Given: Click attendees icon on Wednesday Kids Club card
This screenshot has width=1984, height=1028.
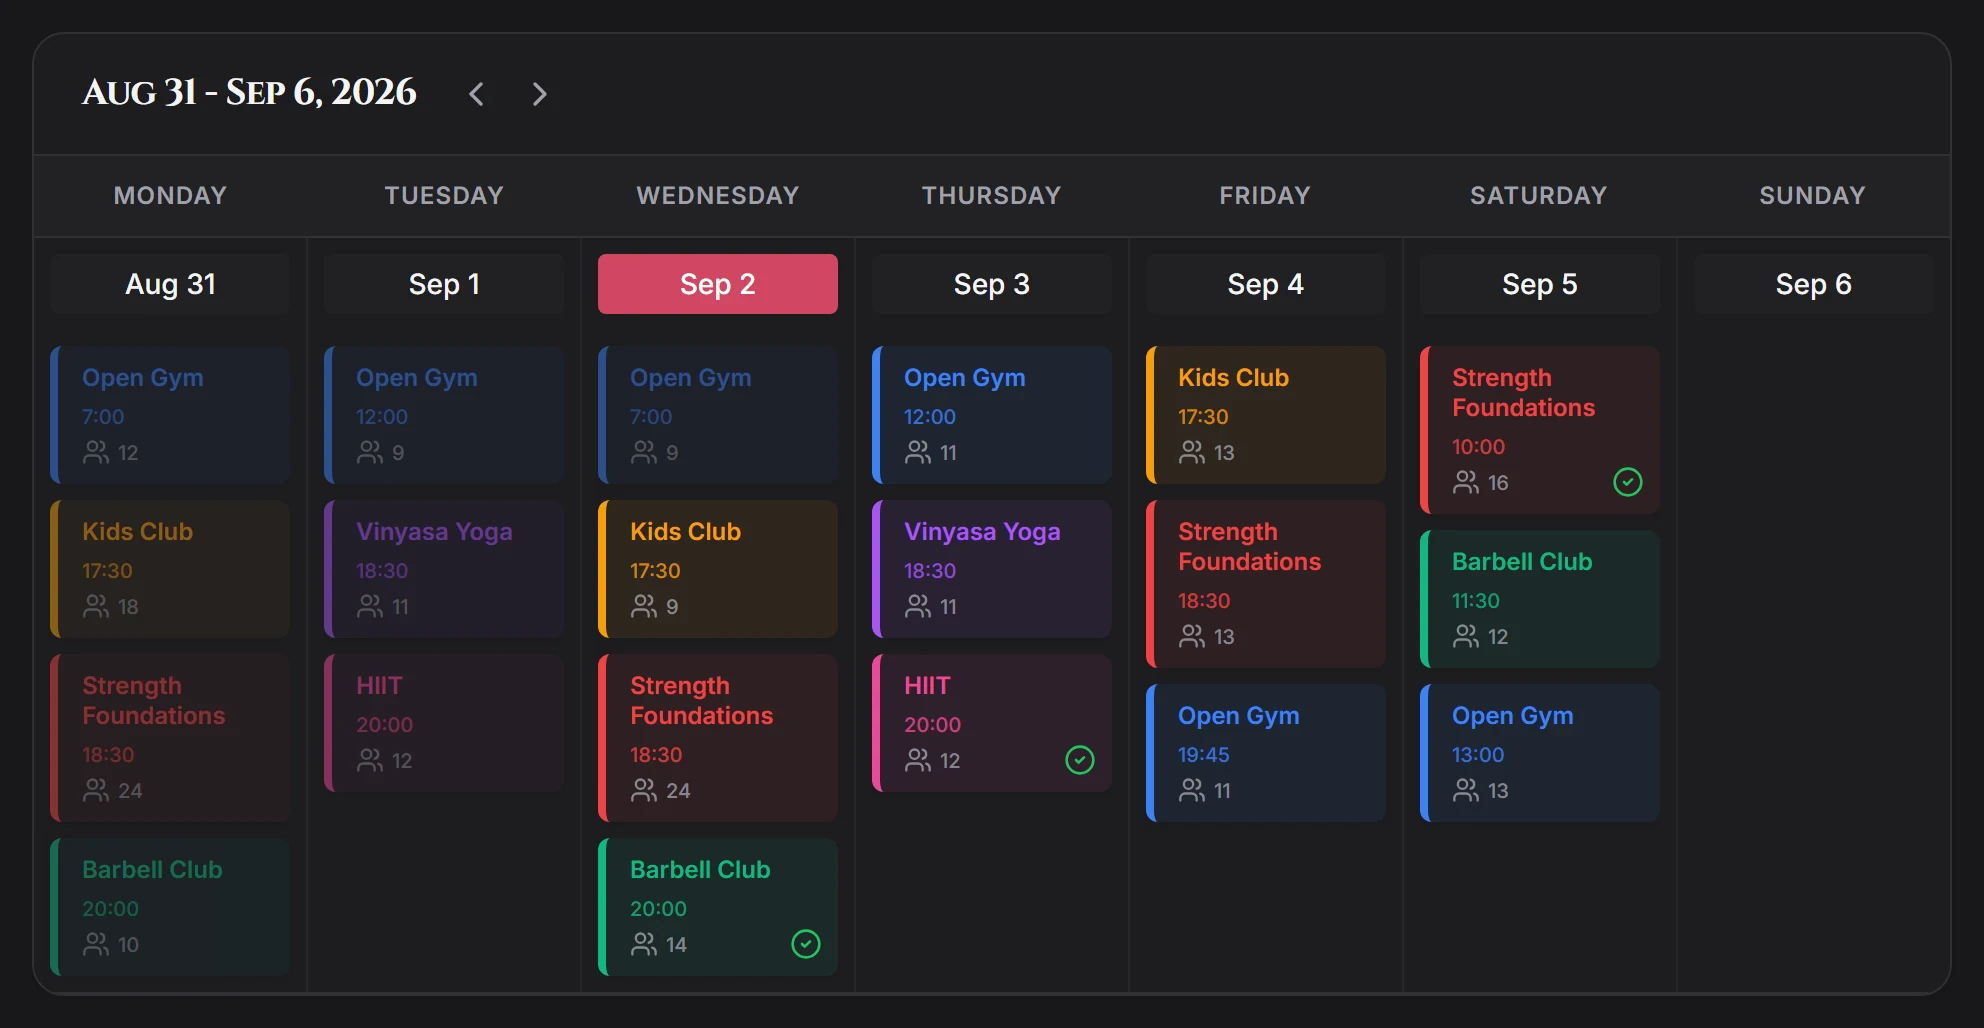Looking at the screenshot, I should pos(644,607).
